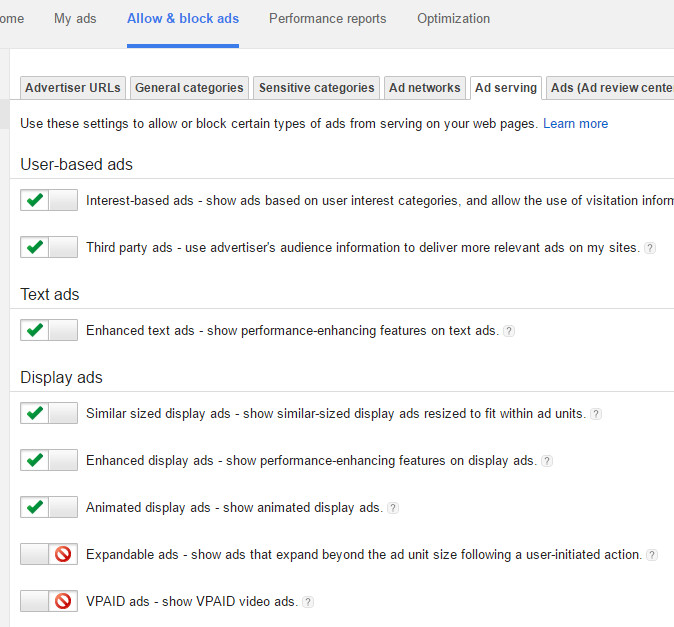Open the Advertiser URLs tab
The width and height of the screenshot is (674, 627).
[x=73, y=88]
